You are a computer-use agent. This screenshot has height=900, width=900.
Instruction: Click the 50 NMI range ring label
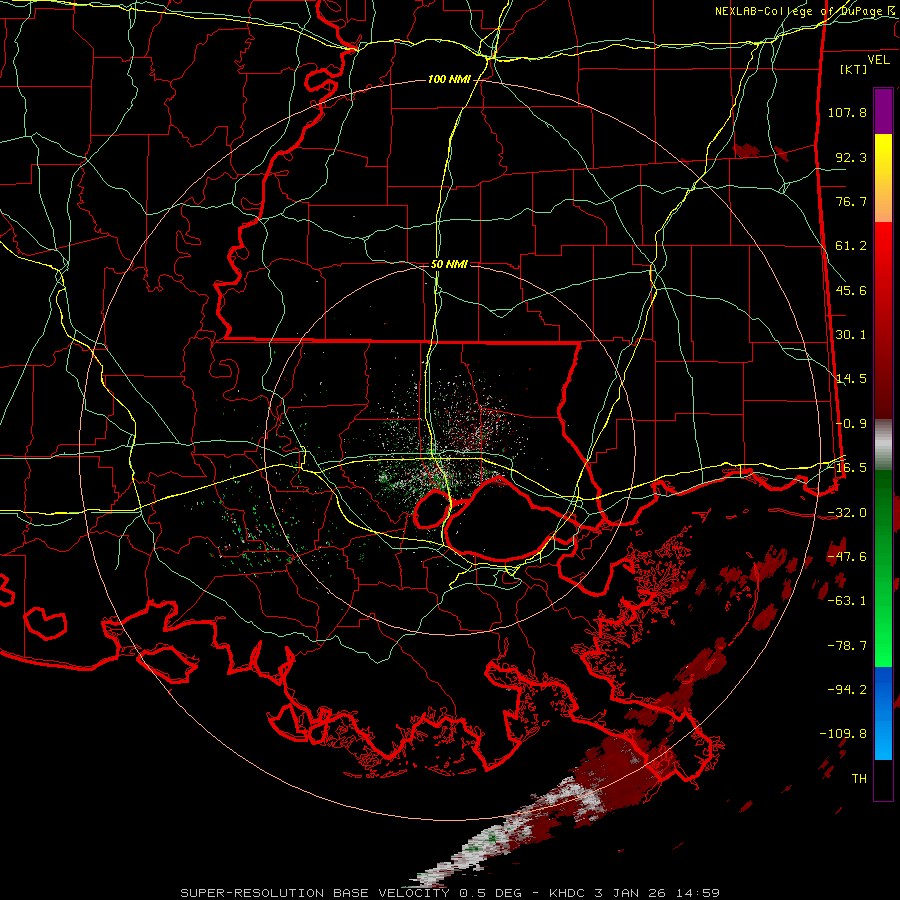point(449,265)
